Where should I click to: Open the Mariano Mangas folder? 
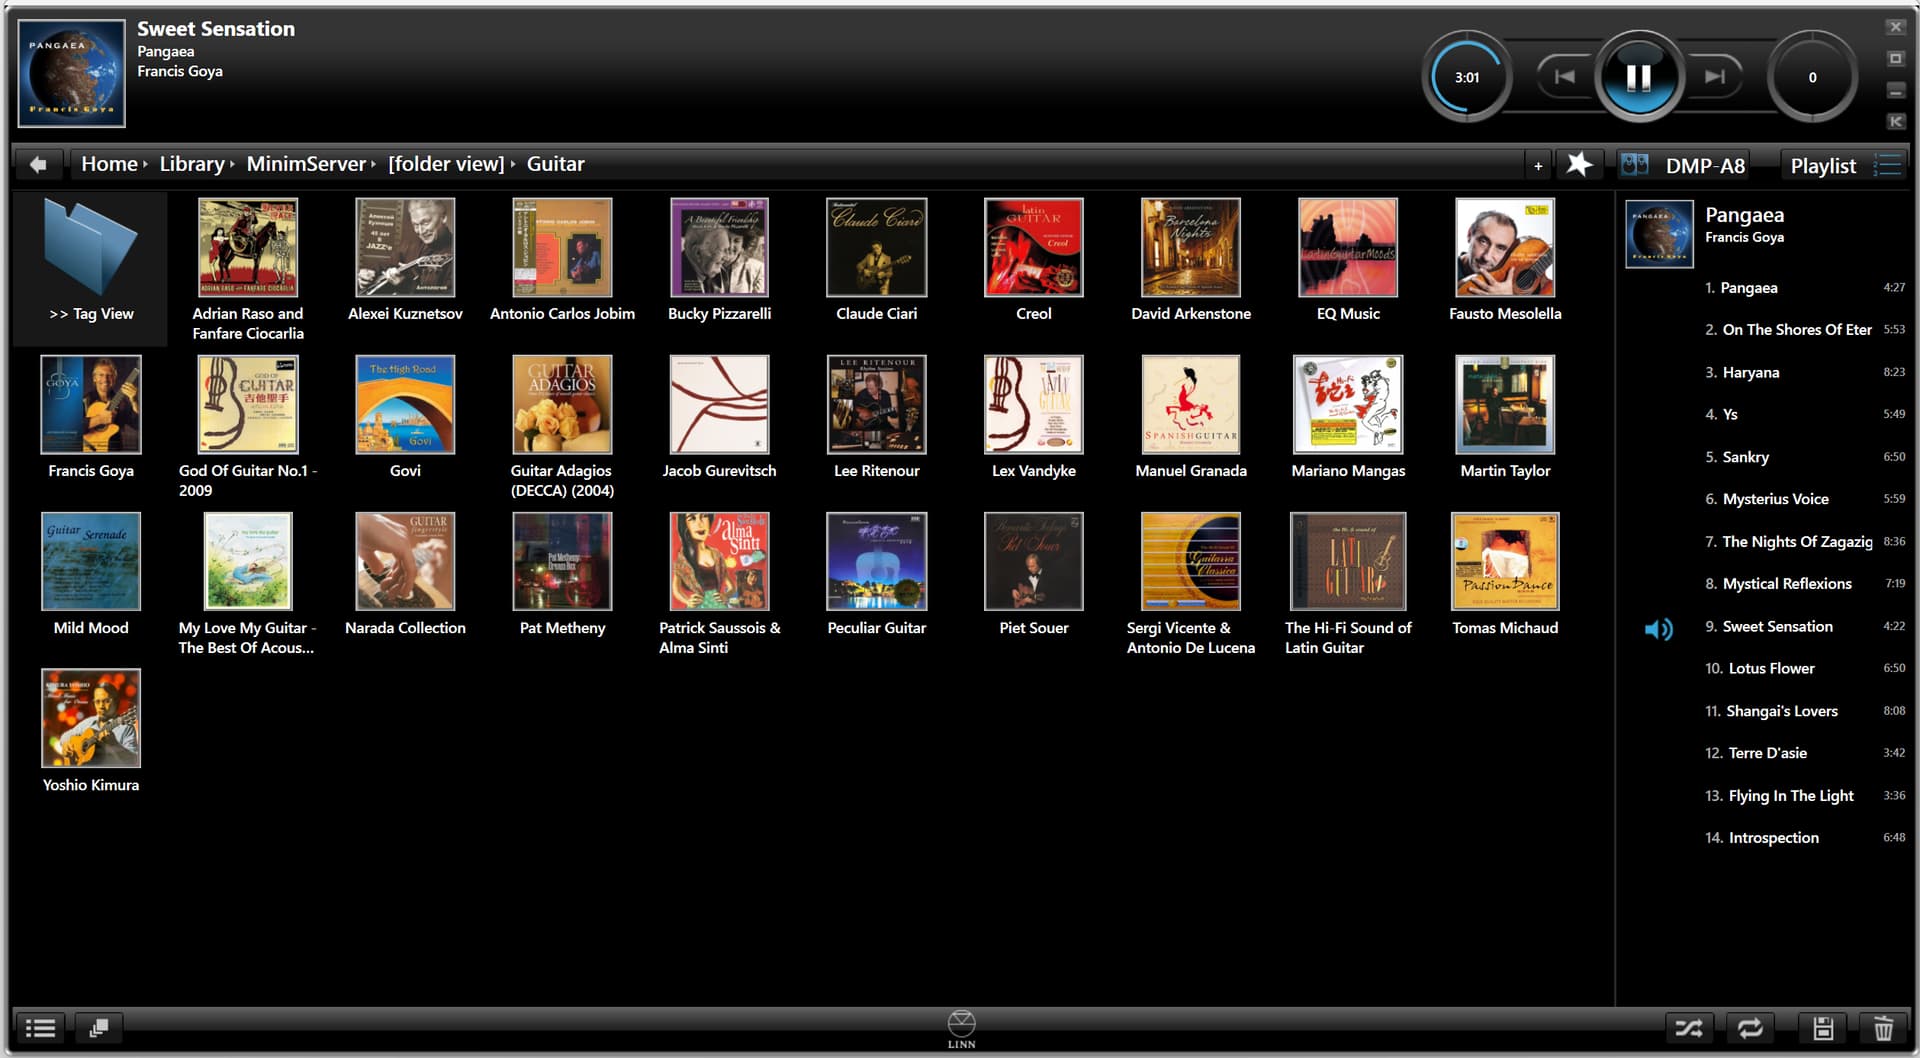[1348, 417]
